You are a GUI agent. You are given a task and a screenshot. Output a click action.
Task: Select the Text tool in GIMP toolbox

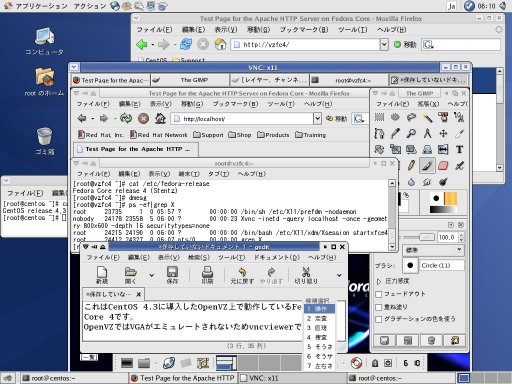click(459, 149)
